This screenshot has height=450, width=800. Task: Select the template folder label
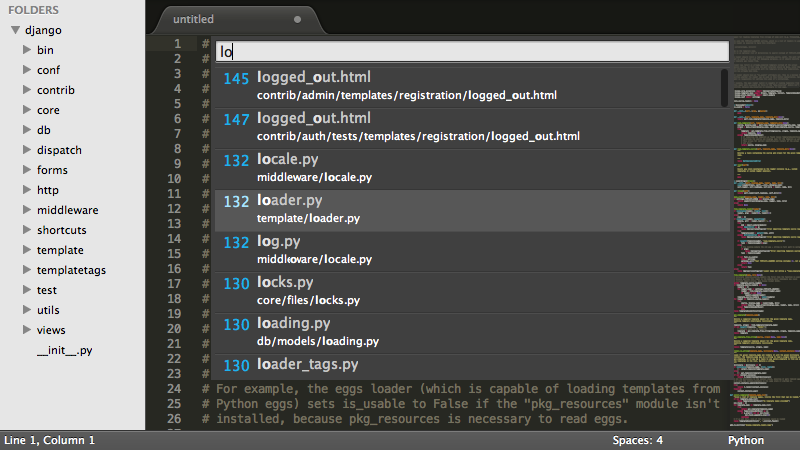point(60,251)
